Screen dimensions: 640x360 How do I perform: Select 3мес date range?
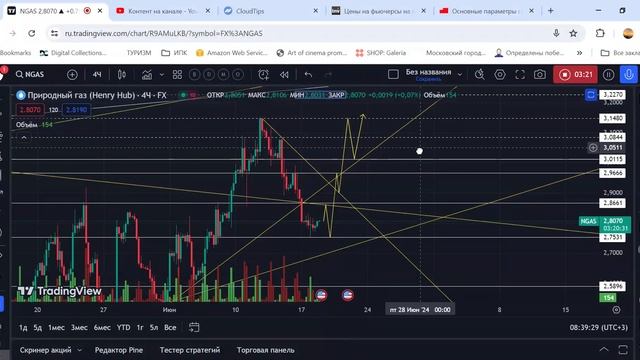point(79,327)
